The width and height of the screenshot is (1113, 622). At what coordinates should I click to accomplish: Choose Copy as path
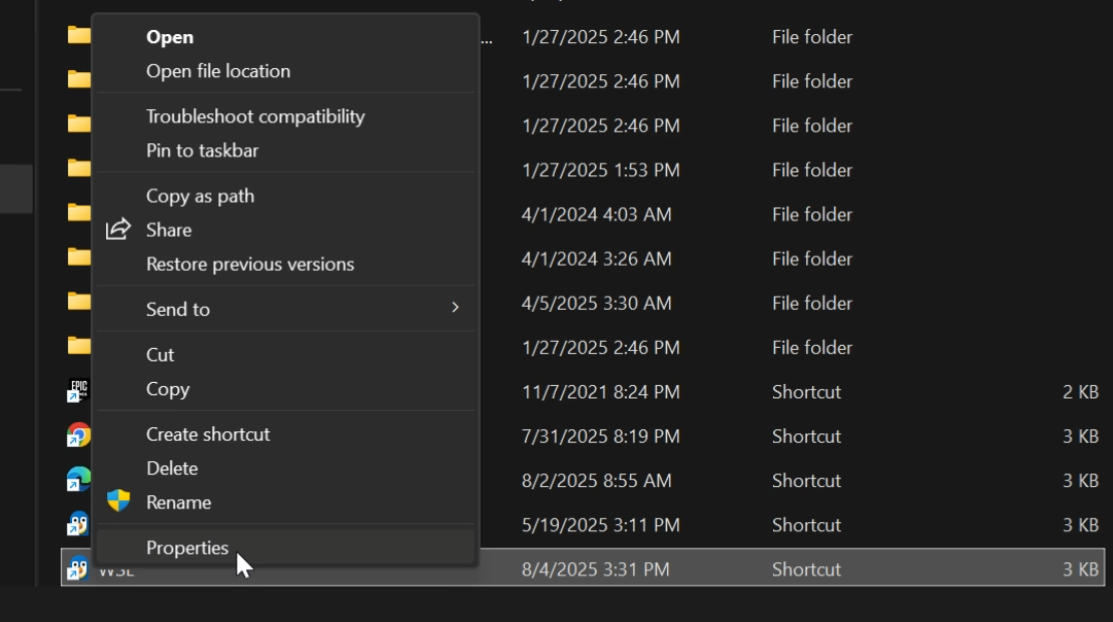tap(200, 196)
